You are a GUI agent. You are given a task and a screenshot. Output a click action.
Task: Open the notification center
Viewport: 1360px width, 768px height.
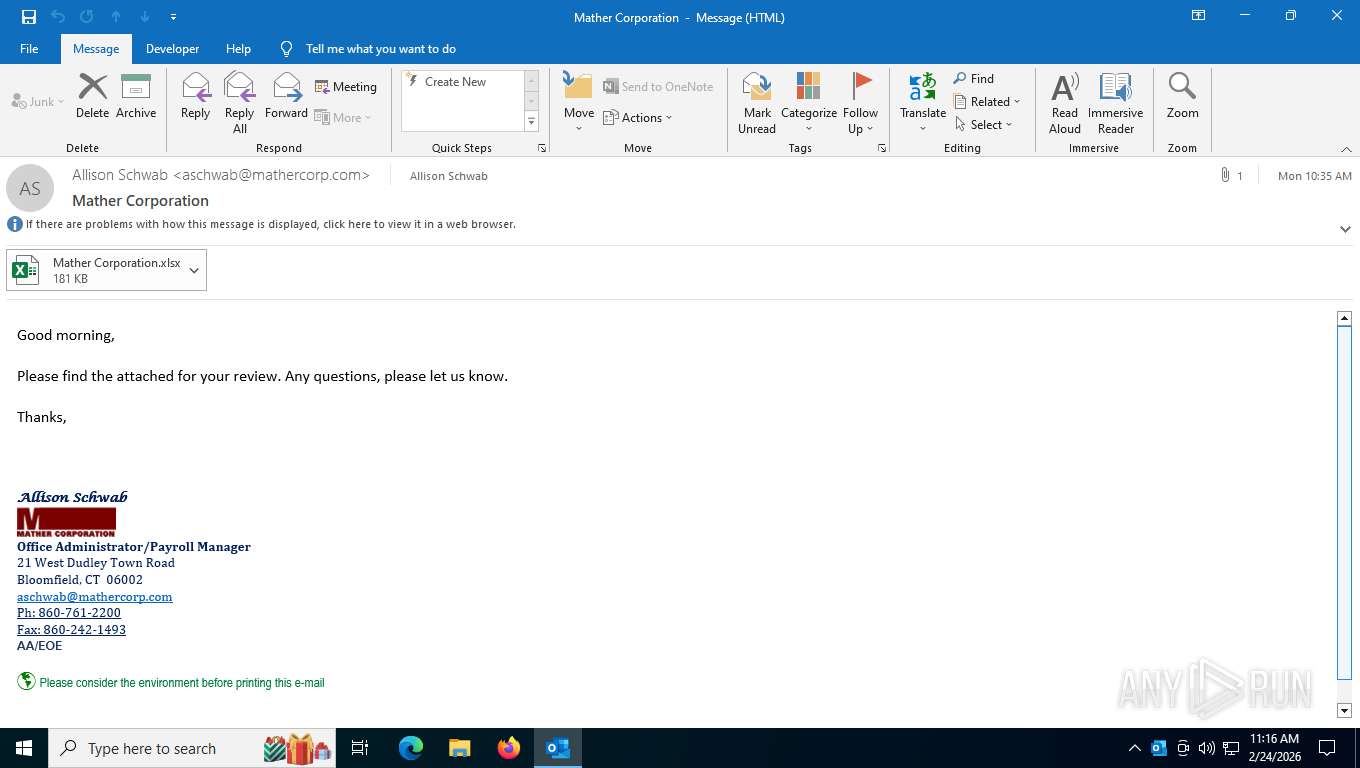pos(1327,748)
